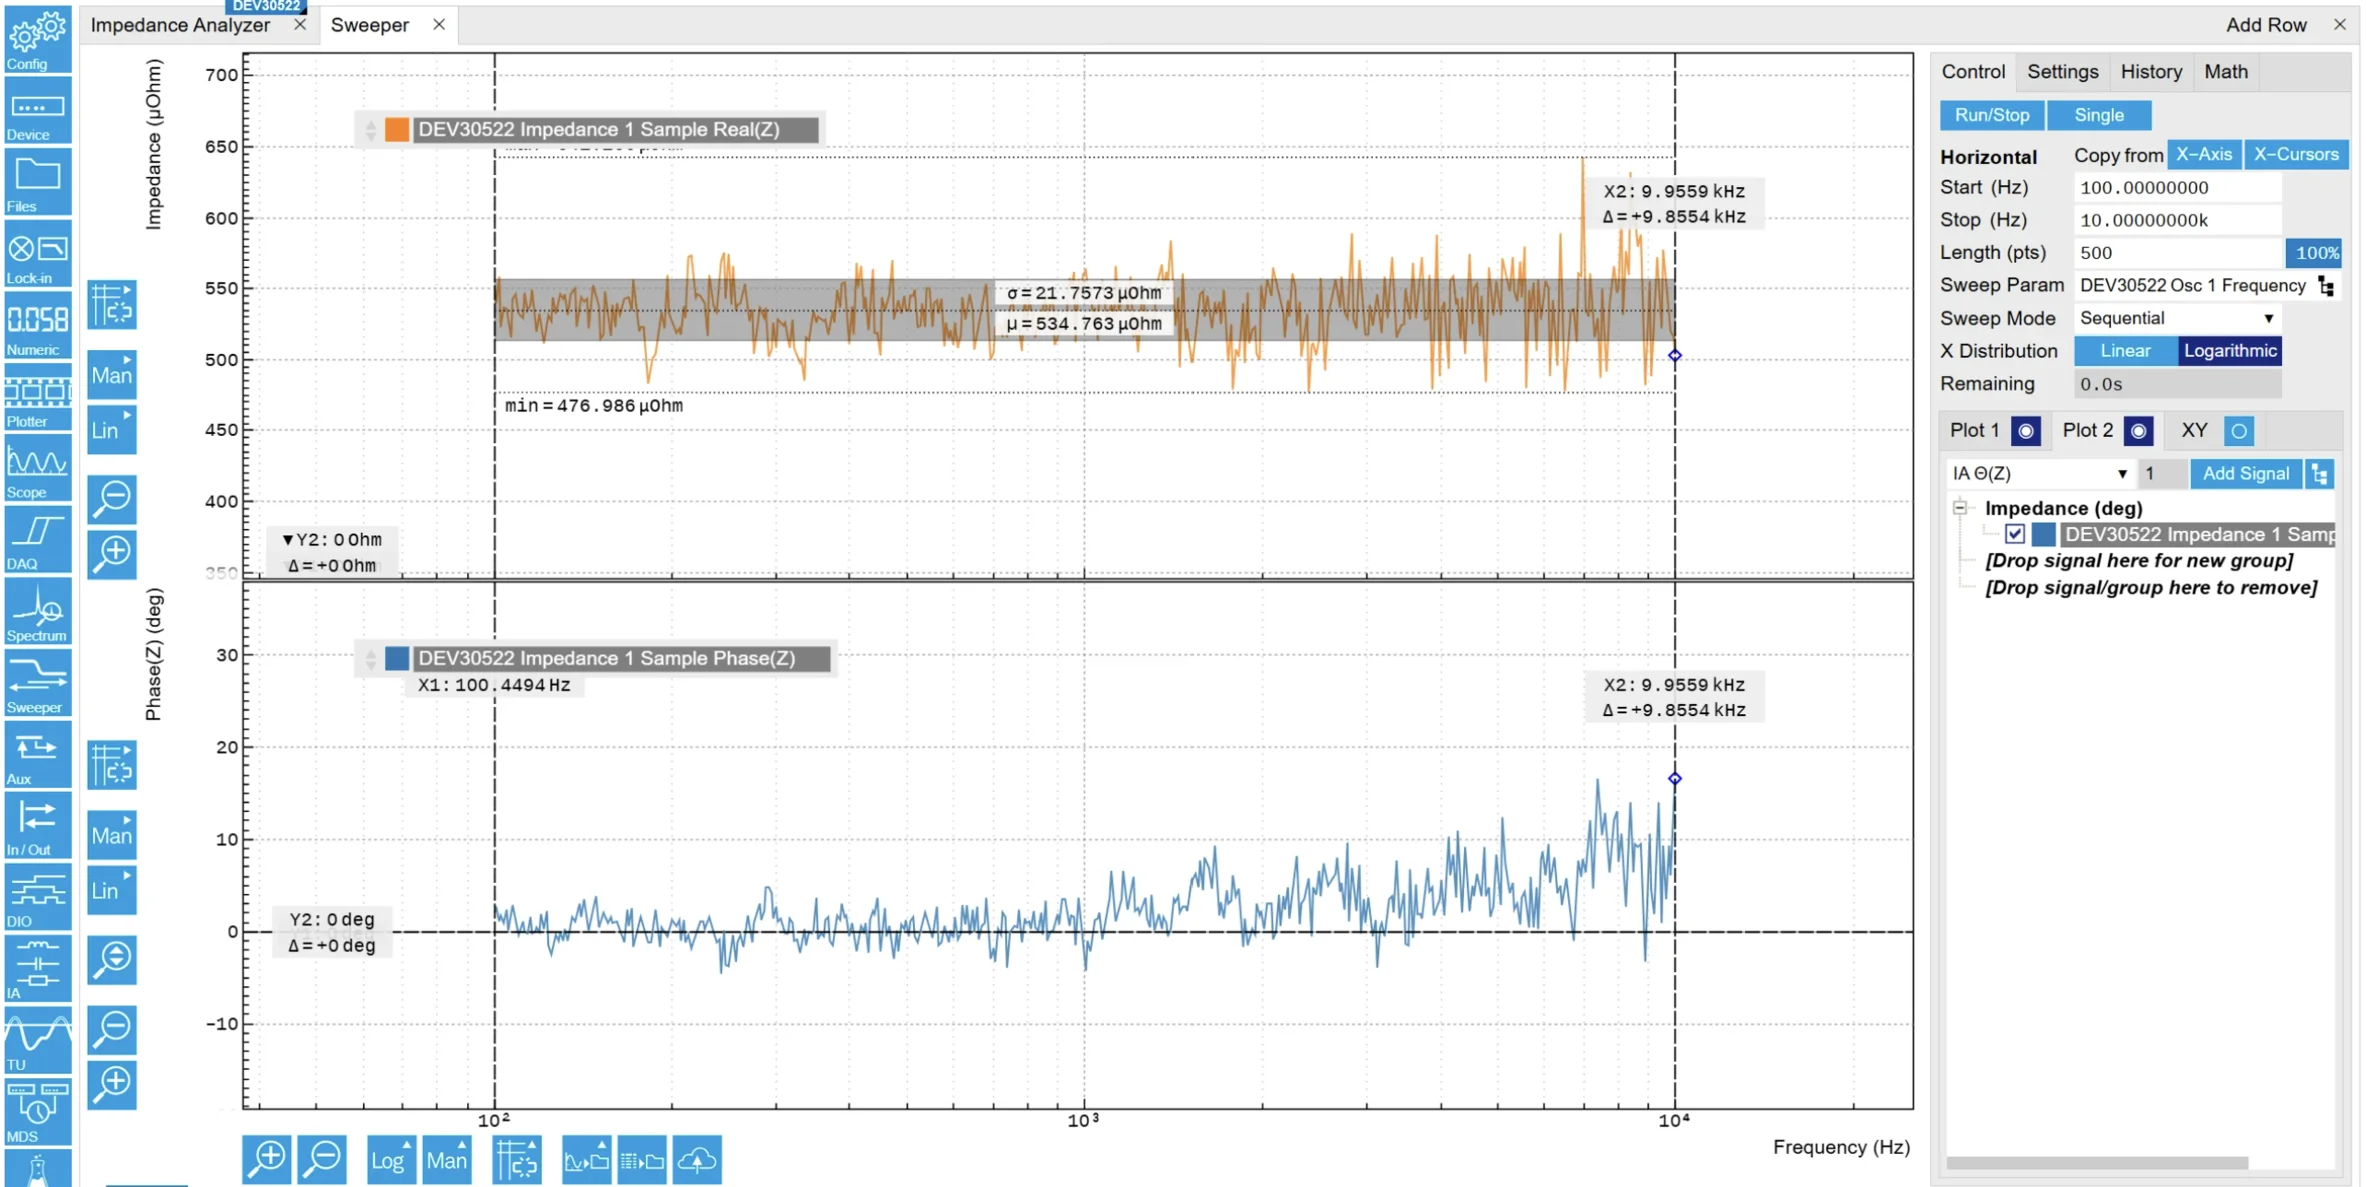Open bottom plot Man scaling mode menu
The image size is (2366, 1187).
(x=112, y=835)
